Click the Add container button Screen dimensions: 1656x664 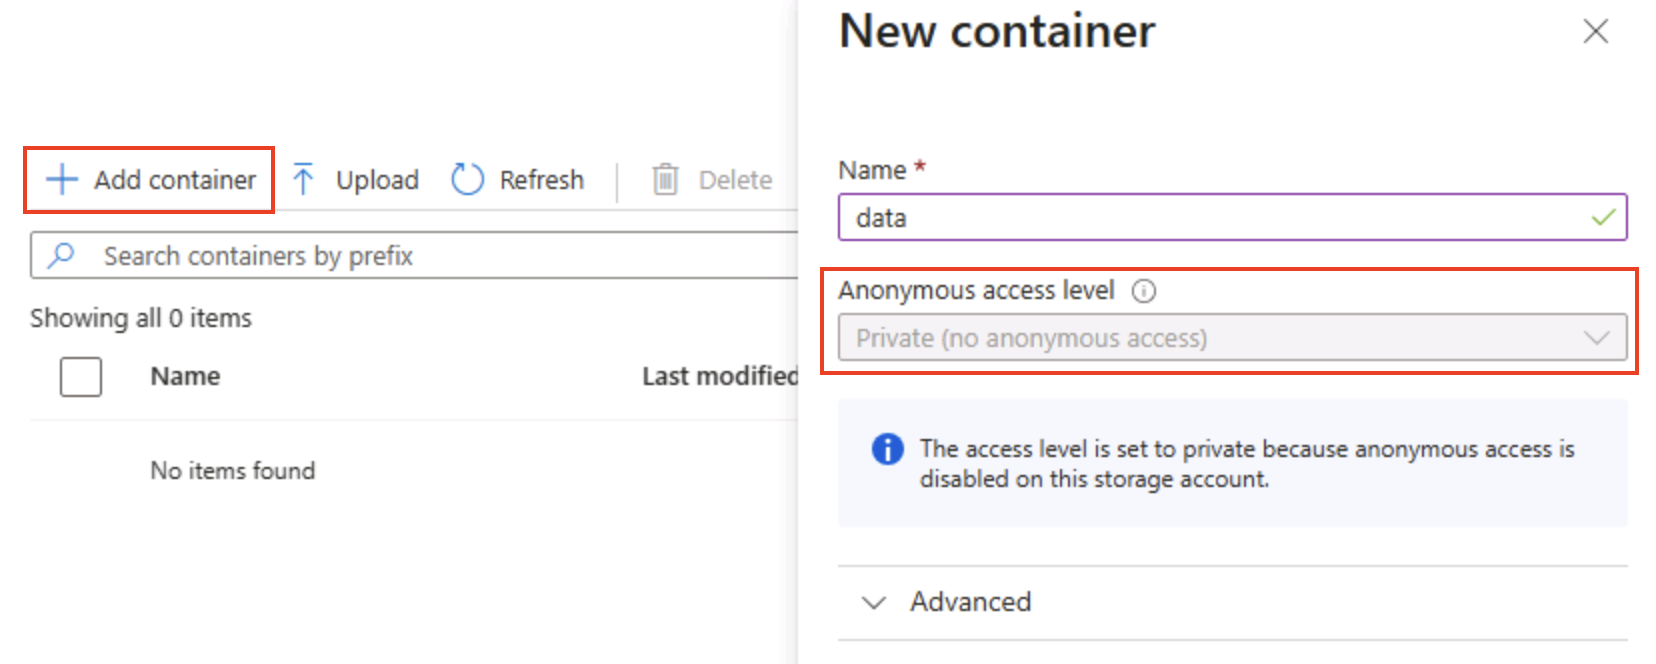[x=147, y=179]
